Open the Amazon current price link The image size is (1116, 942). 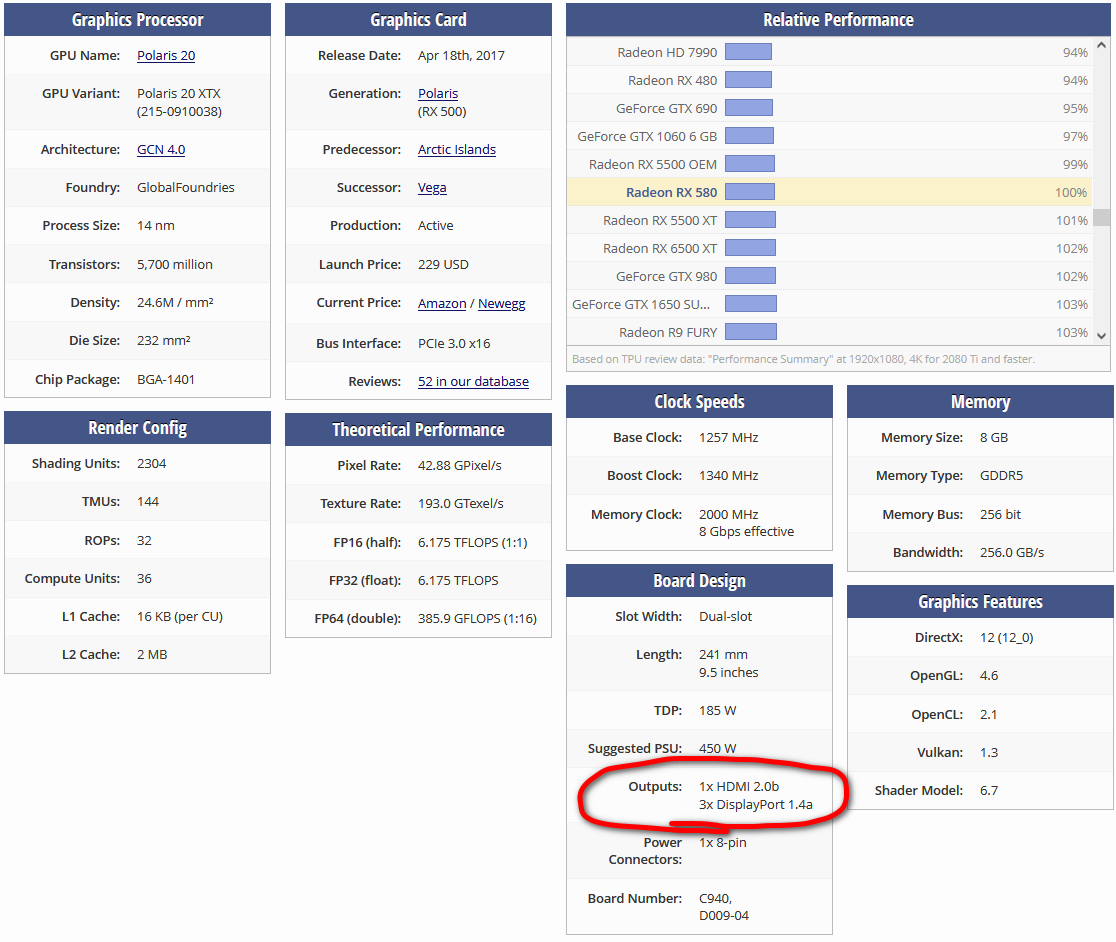coord(442,303)
